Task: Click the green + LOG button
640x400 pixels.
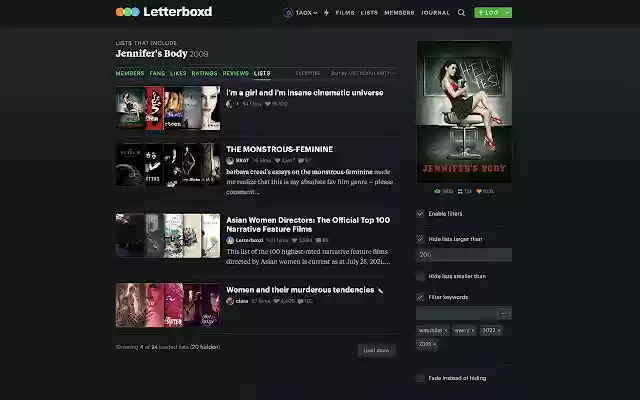Action: [489, 13]
